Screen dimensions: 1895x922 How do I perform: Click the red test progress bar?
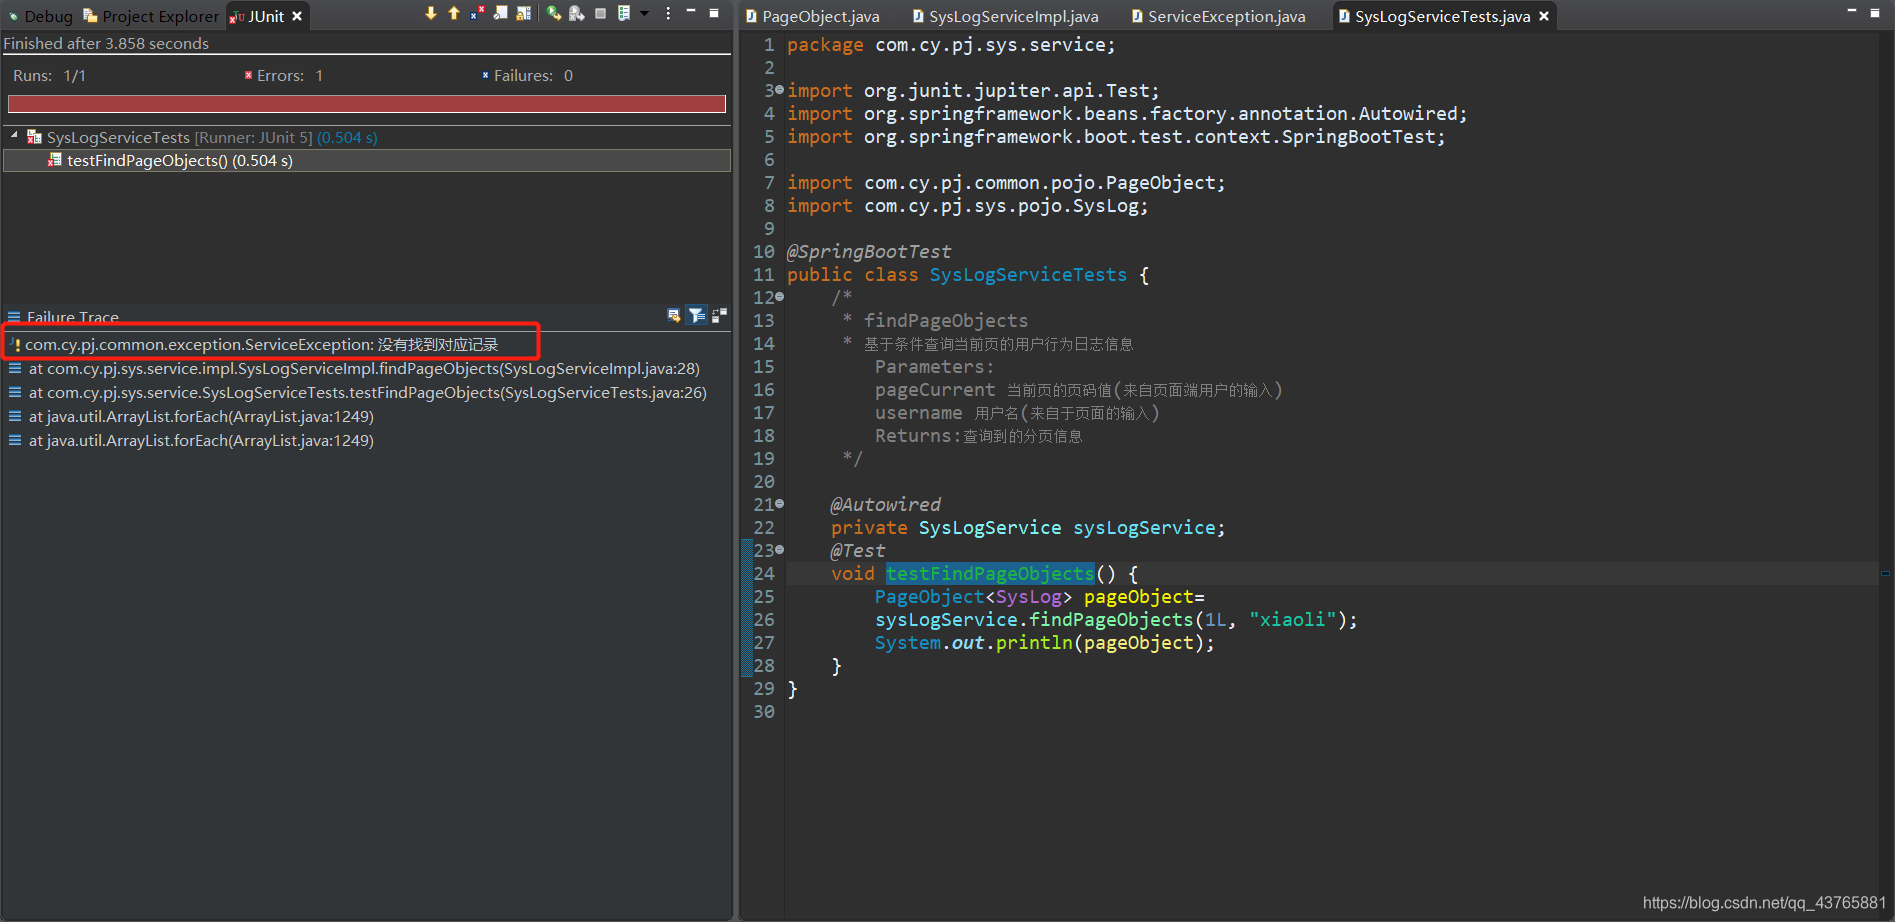(367, 104)
